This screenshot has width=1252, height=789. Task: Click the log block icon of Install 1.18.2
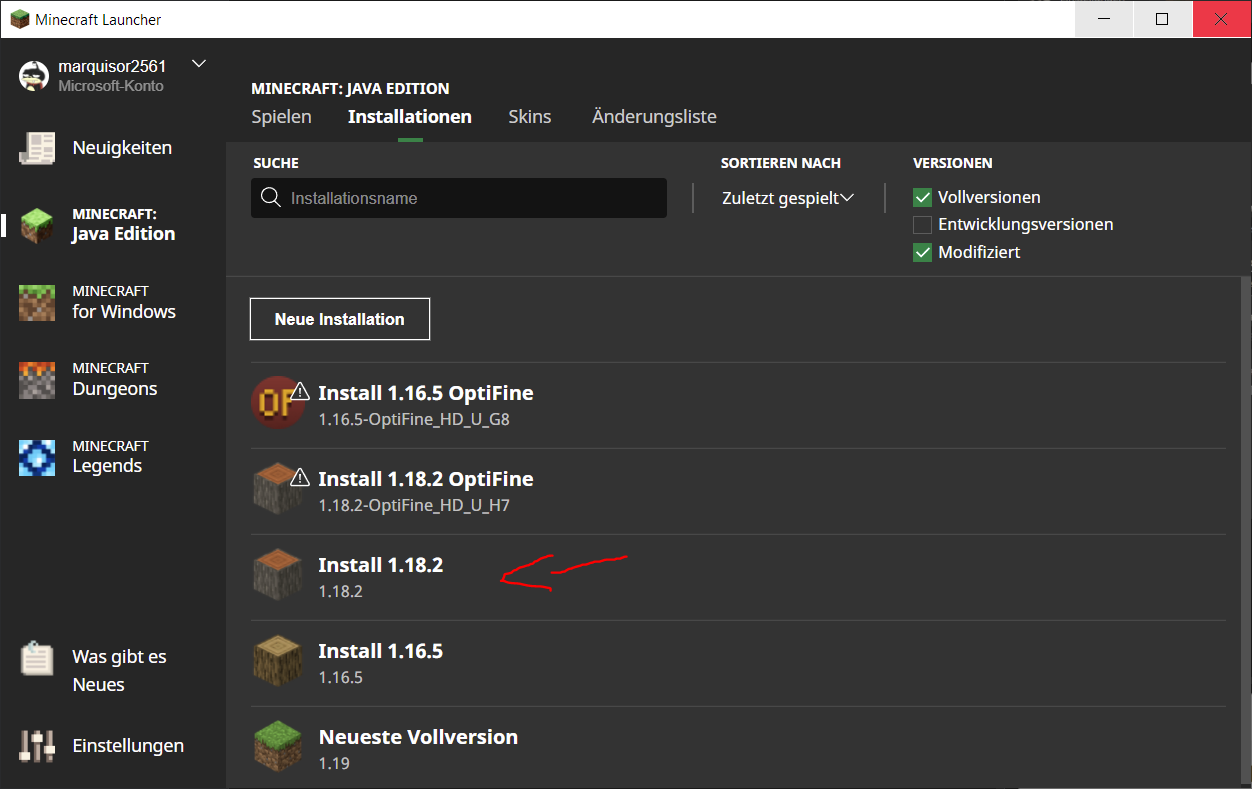point(275,574)
